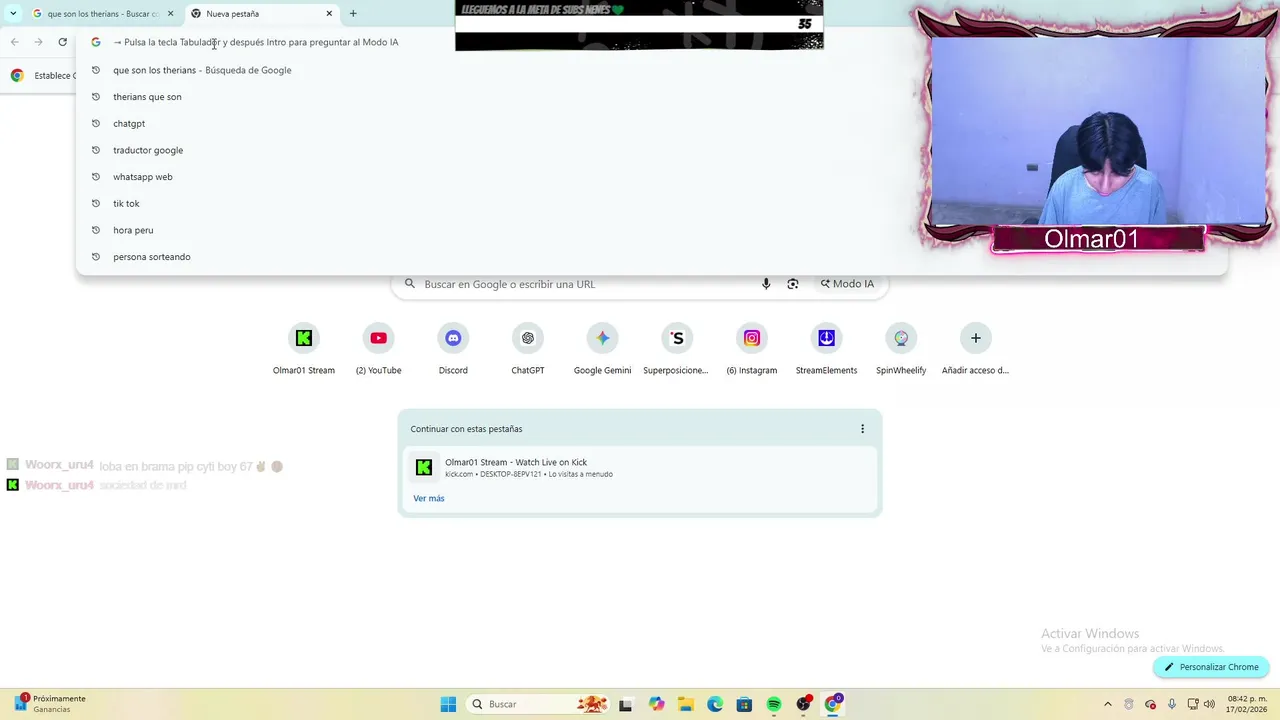The image size is (1280, 720).
Task: Click Personalizar Chrome button
Action: [1211, 667]
